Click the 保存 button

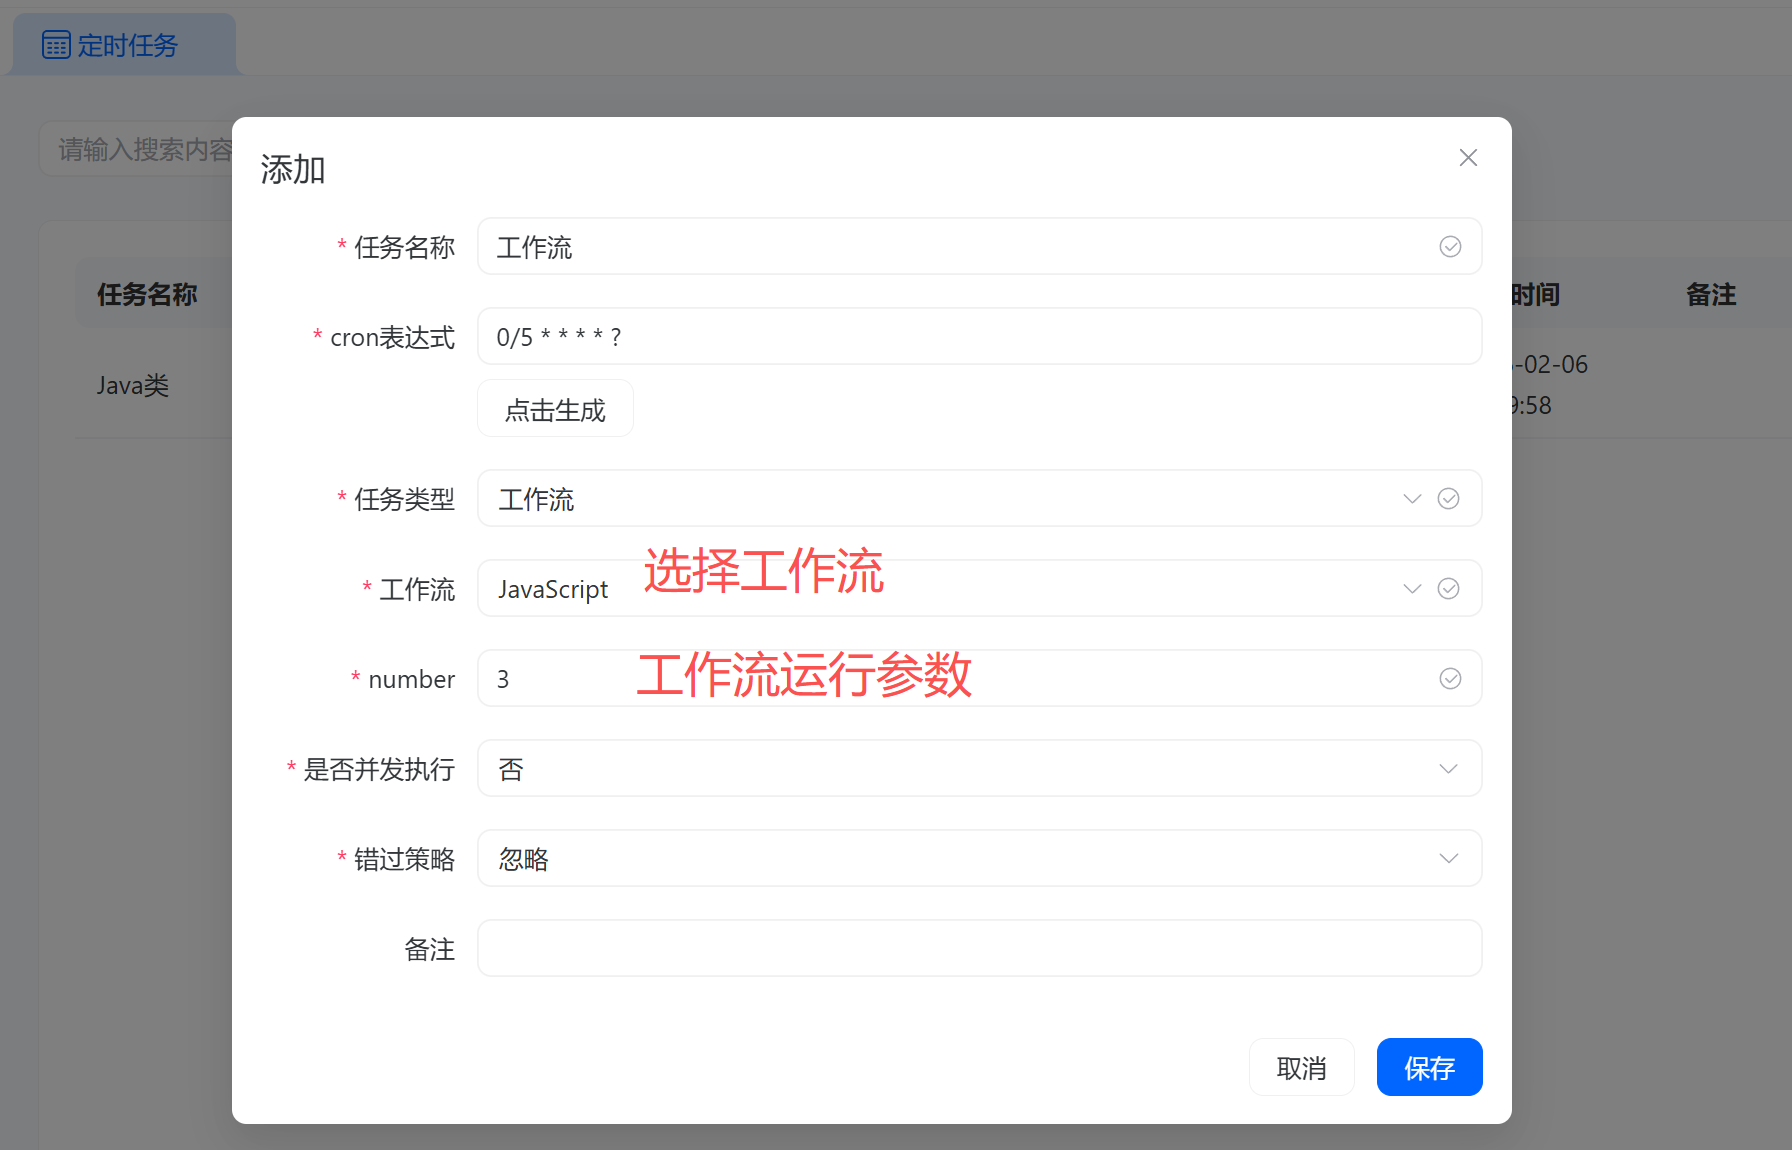tap(1429, 1067)
